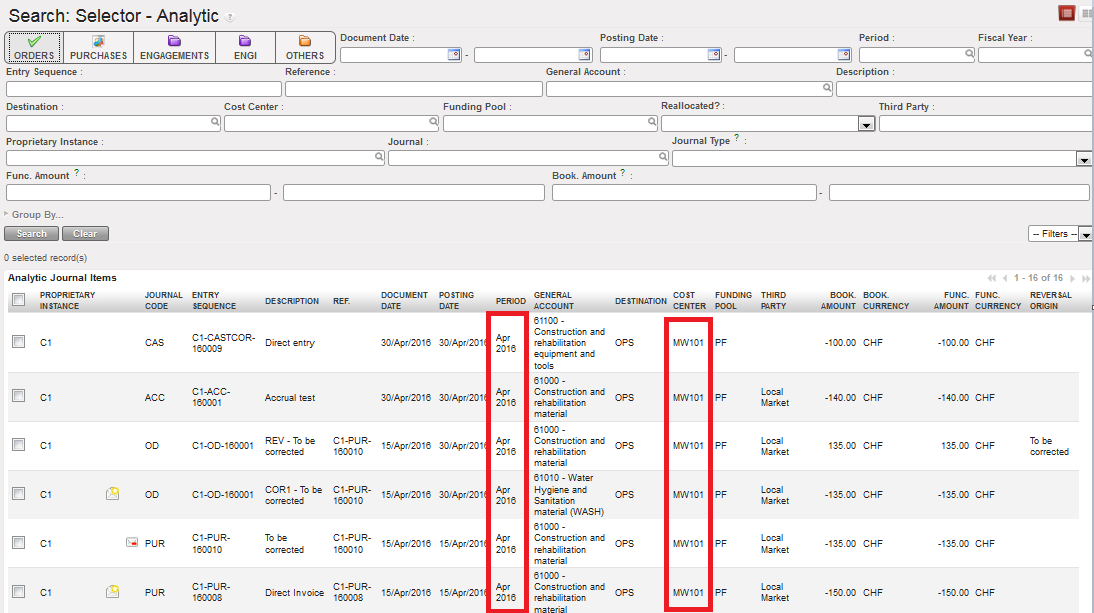The image size is (1094, 613).
Task: Click the red list view icon at top right
Action: tap(1067, 13)
